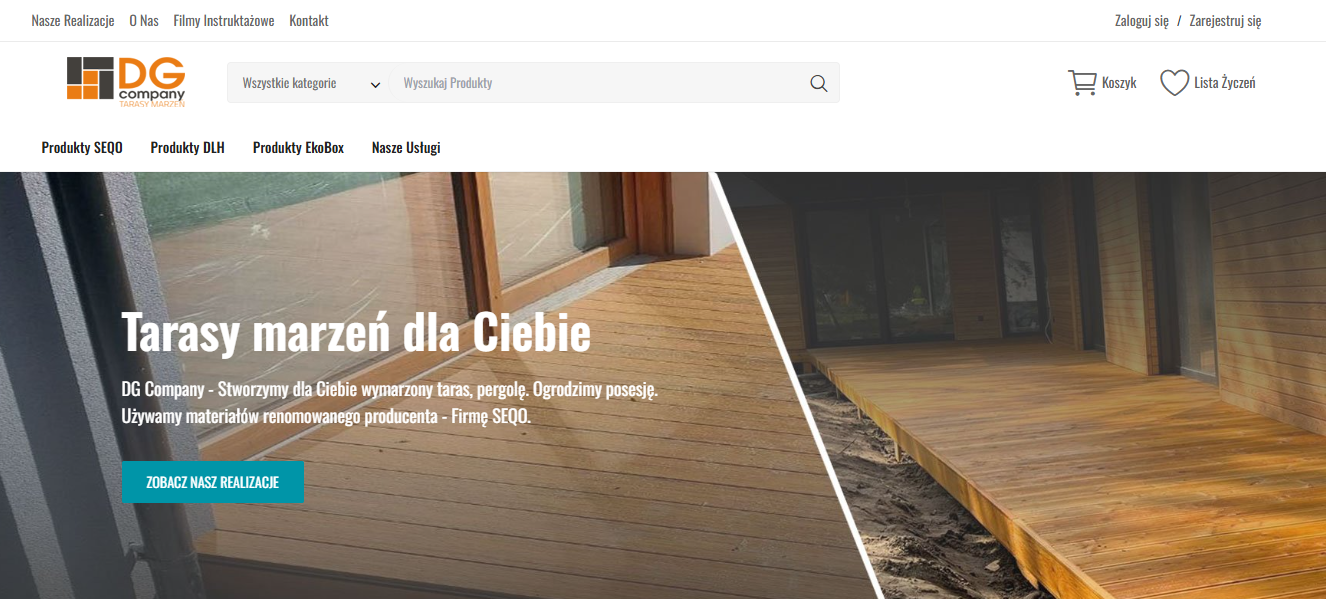
Task: Go to Nasze Realizacje link
Action: pyautogui.click(x=73, y=21)
